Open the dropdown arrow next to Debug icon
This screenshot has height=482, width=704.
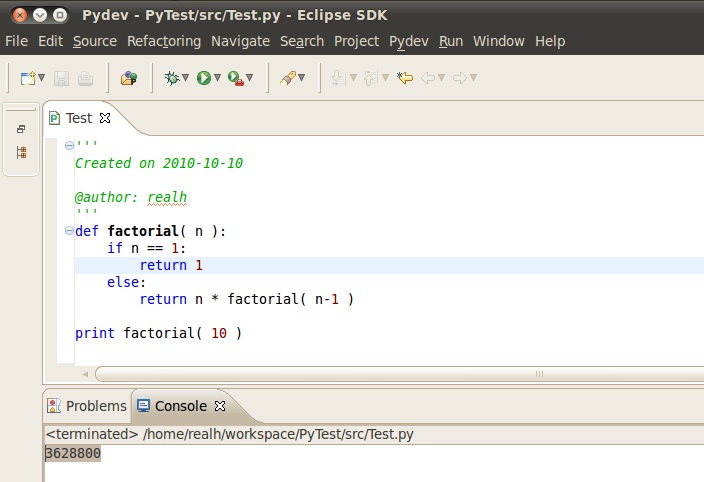186,78
